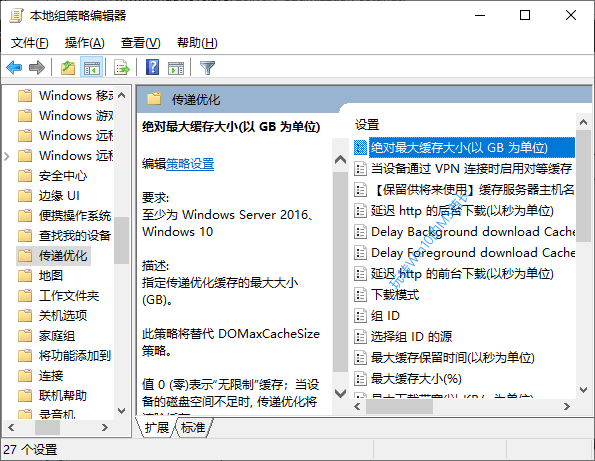
Task: Click folder icon next to 地图
Action: (x=25, y=276)
